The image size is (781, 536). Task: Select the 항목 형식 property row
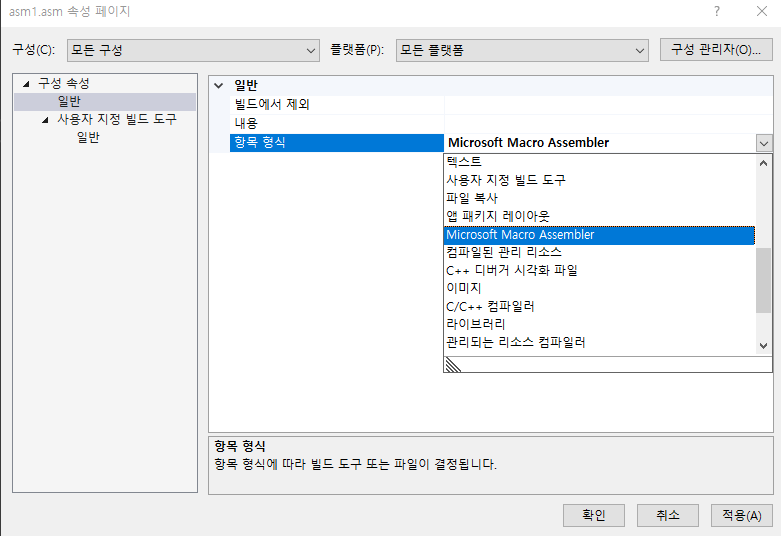click(x=337, y=143)
